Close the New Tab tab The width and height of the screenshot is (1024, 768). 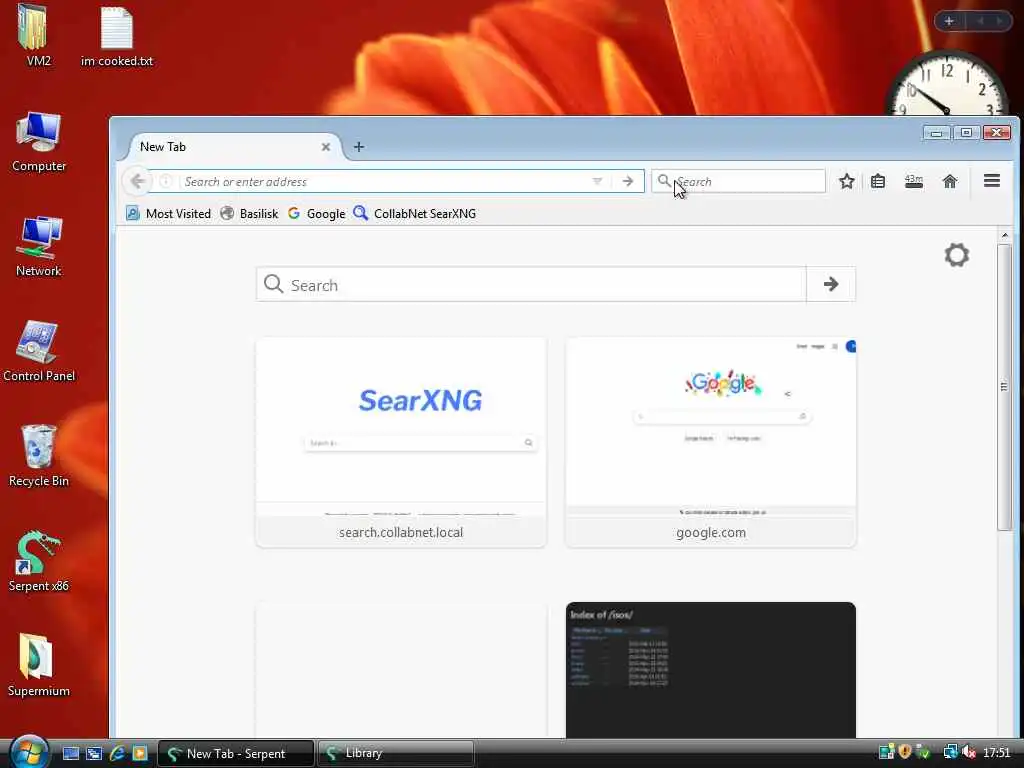click(x=326, y=147)
